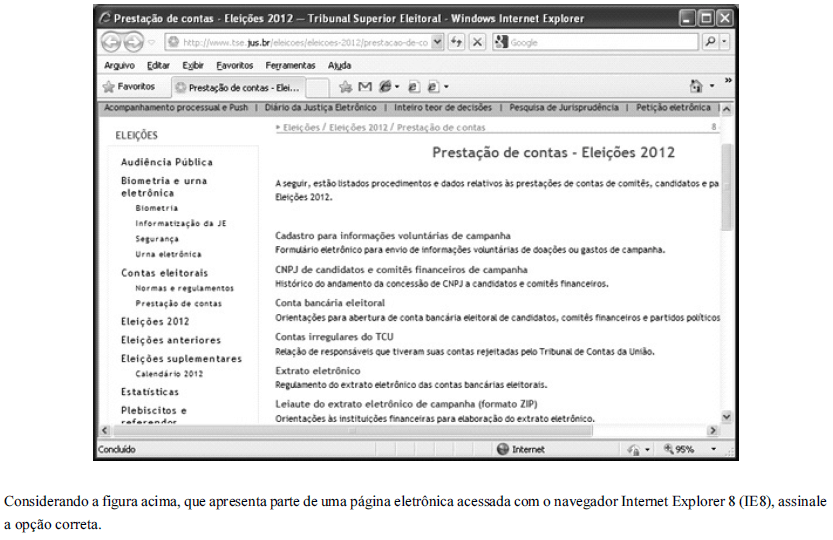Open Favoritos center with the star button
Image resolution: width=833 pixels, height=540 pixels.
coord(129,87)
